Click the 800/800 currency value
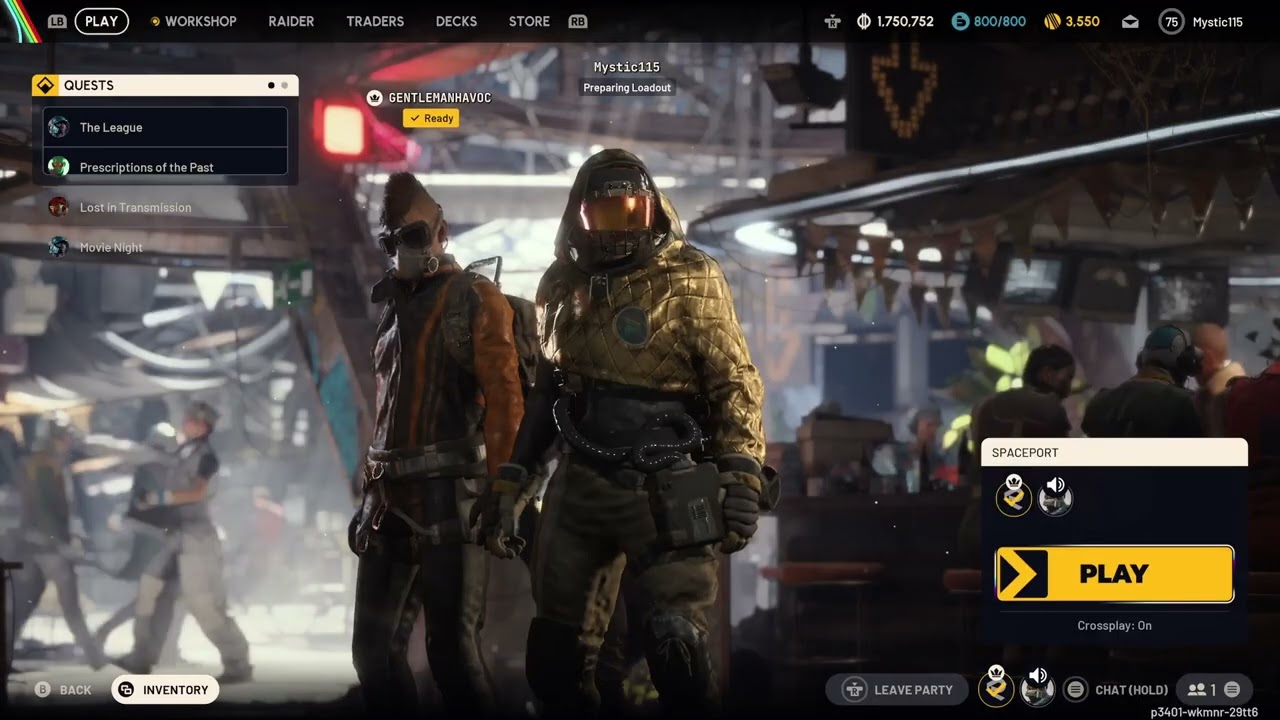The image size is (1280, 720). pyautogui.click(x=1000, y=21)
